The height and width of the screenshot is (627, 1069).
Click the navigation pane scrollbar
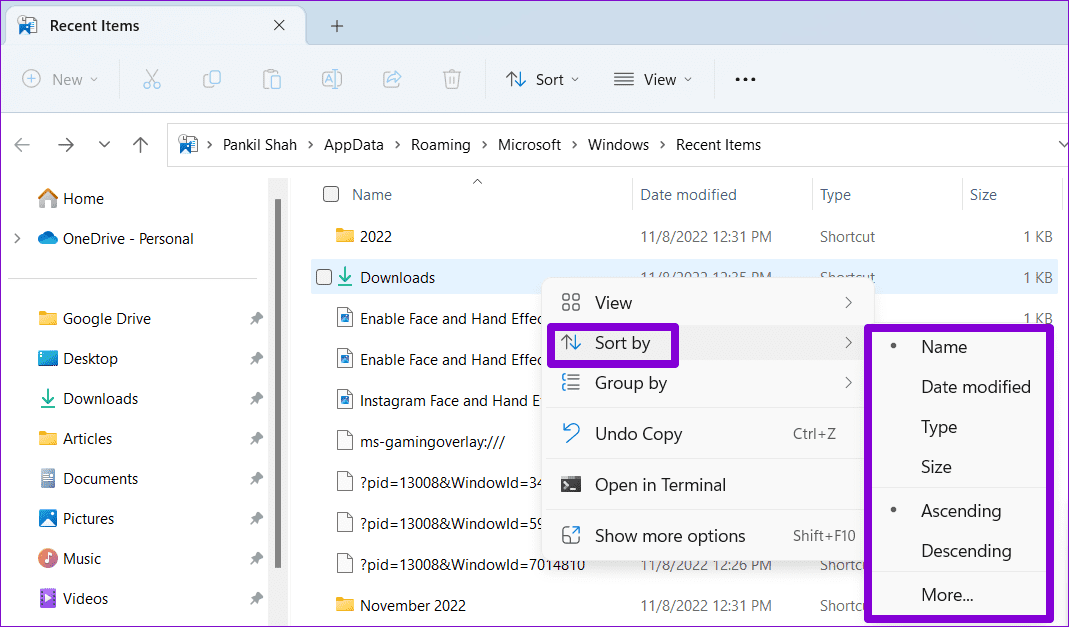pos(277,383)
